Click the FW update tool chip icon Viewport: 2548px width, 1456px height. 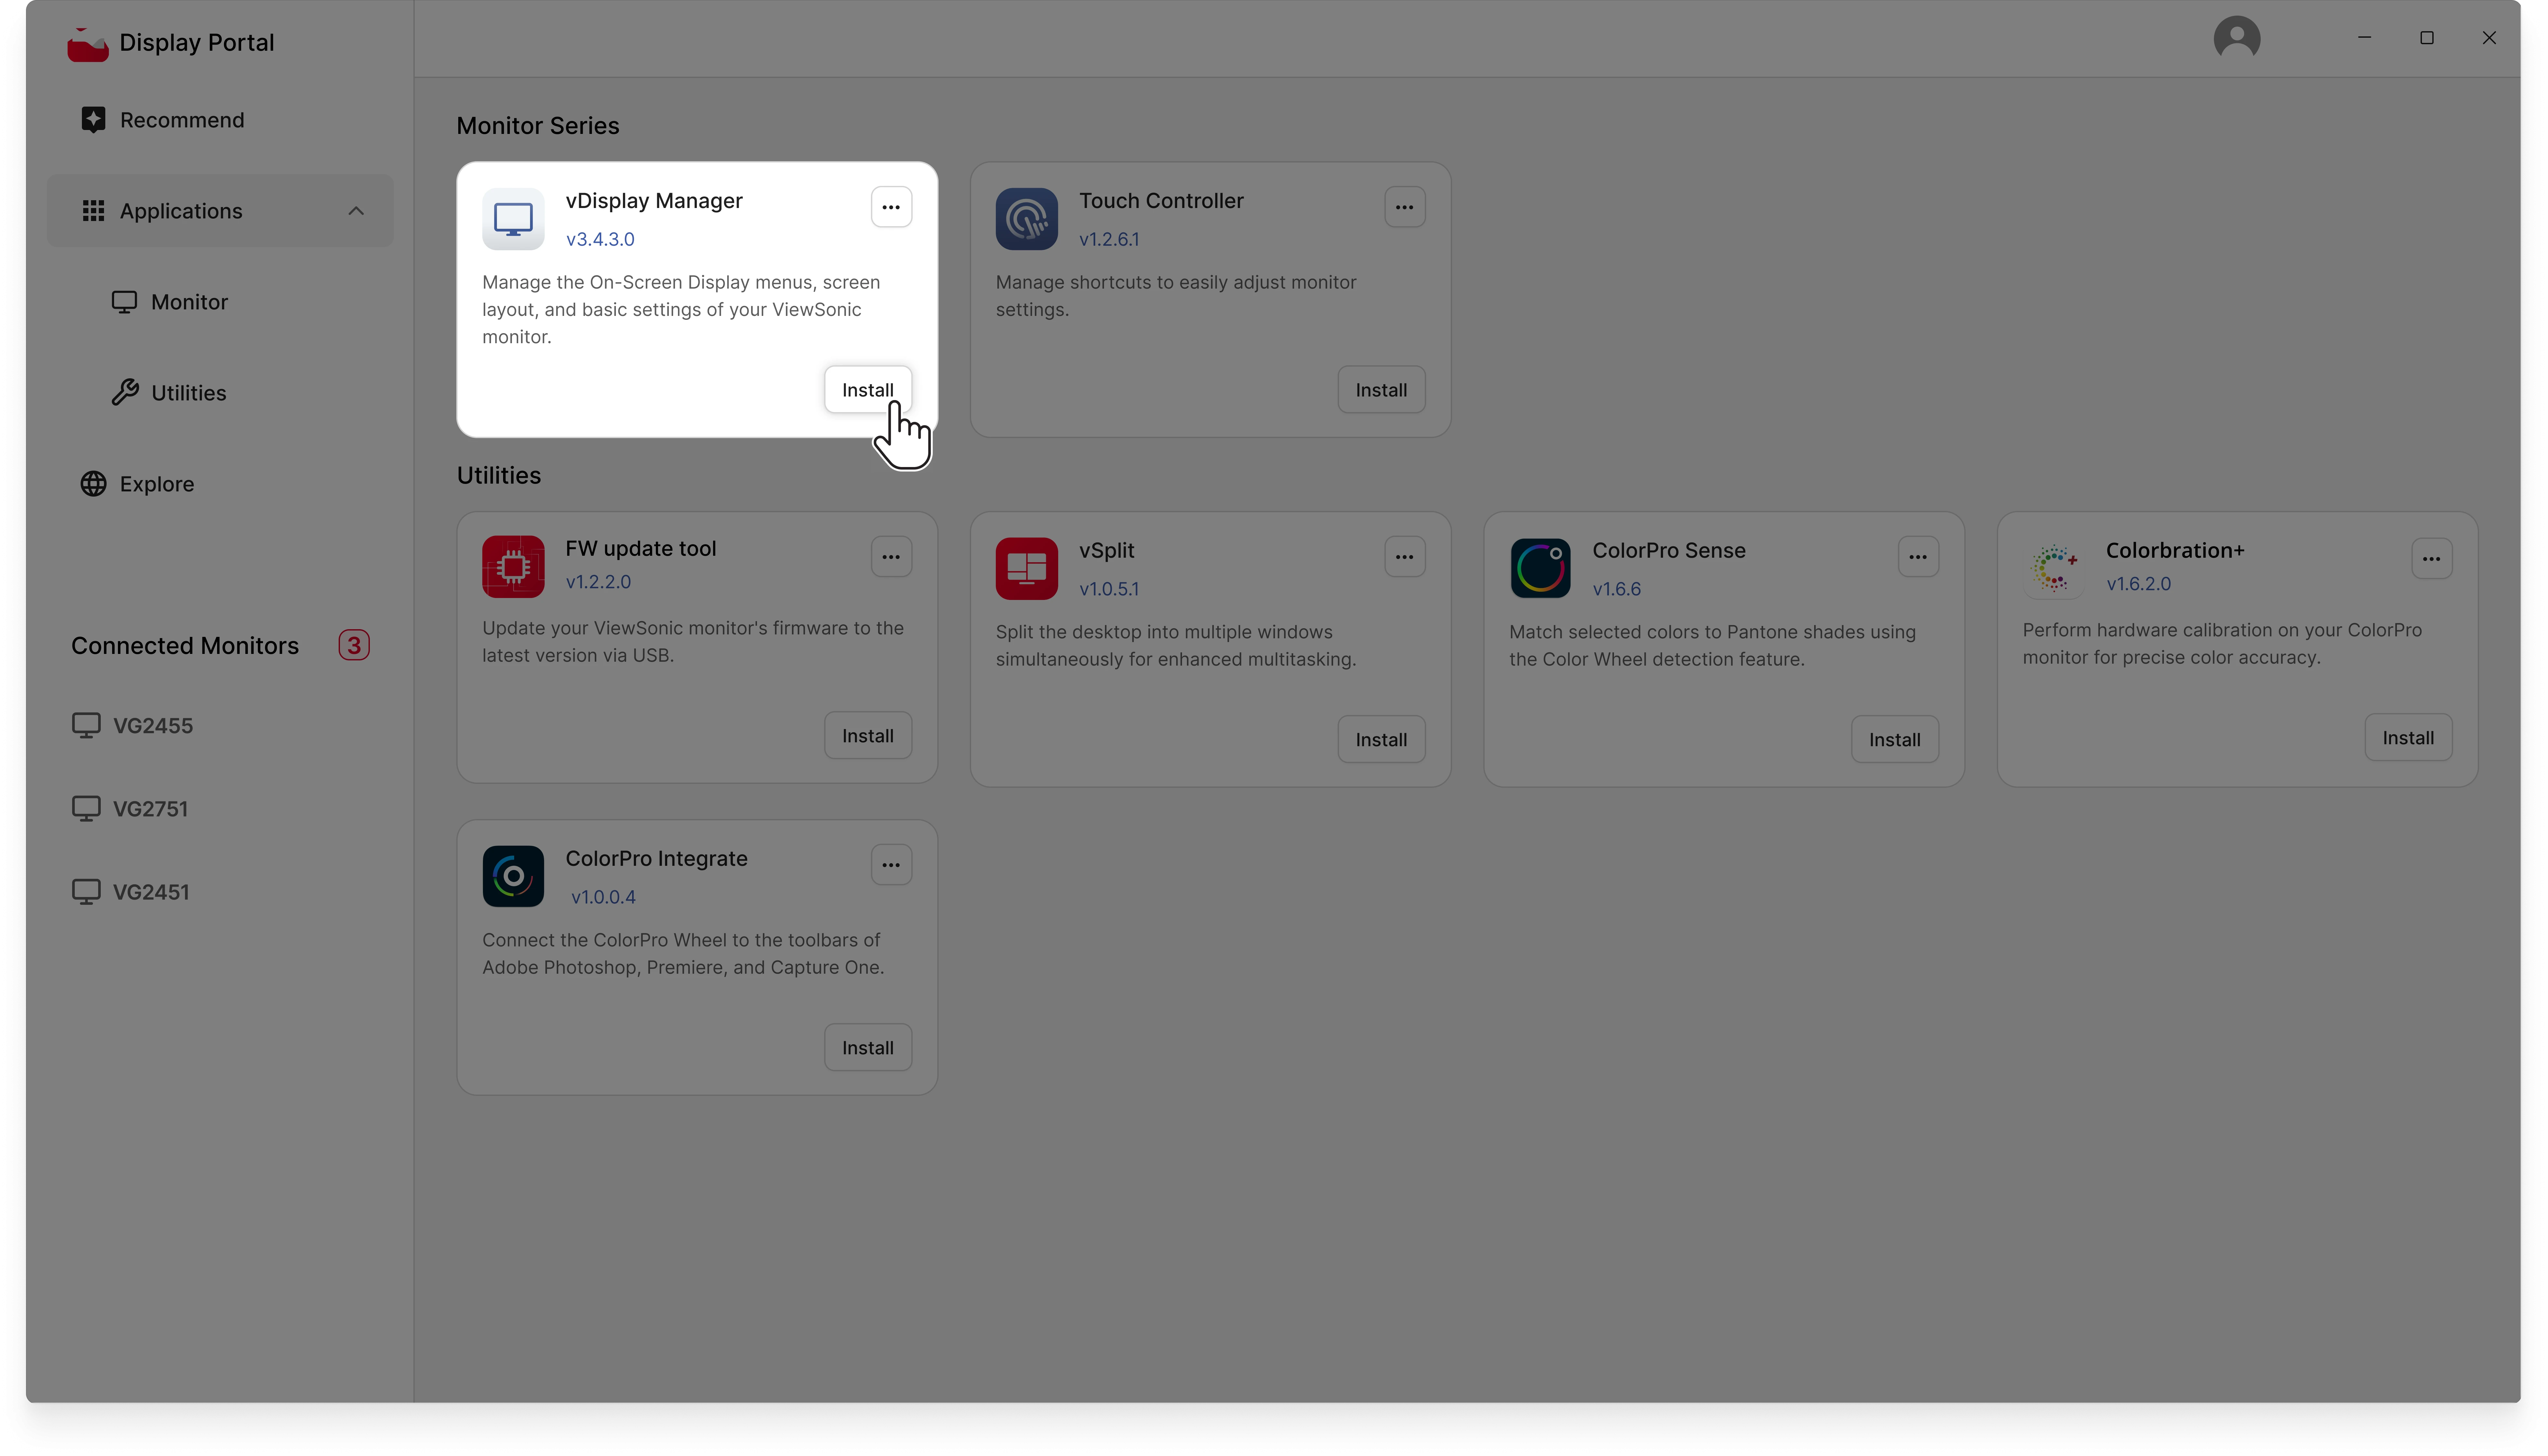[x=513, y=567]
